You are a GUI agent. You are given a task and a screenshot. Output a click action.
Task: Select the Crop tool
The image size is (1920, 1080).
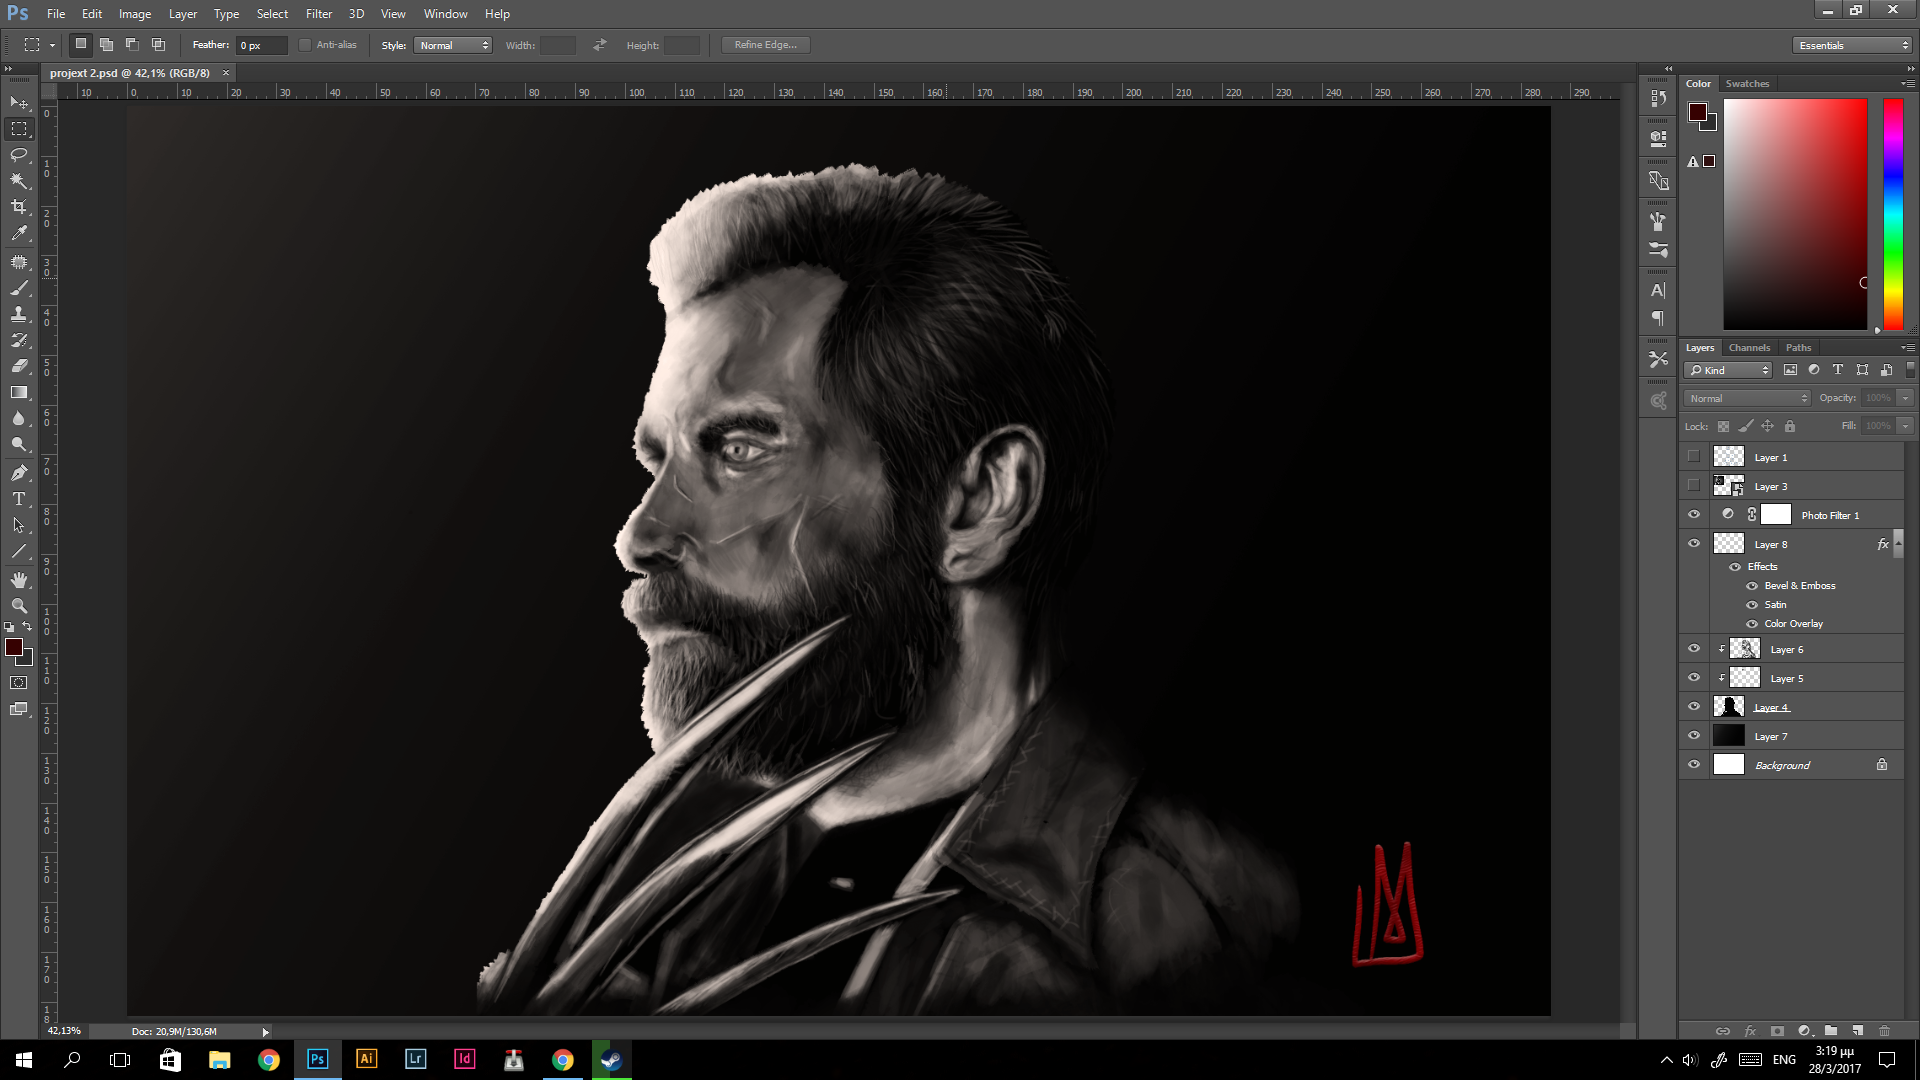coord(19,207)
